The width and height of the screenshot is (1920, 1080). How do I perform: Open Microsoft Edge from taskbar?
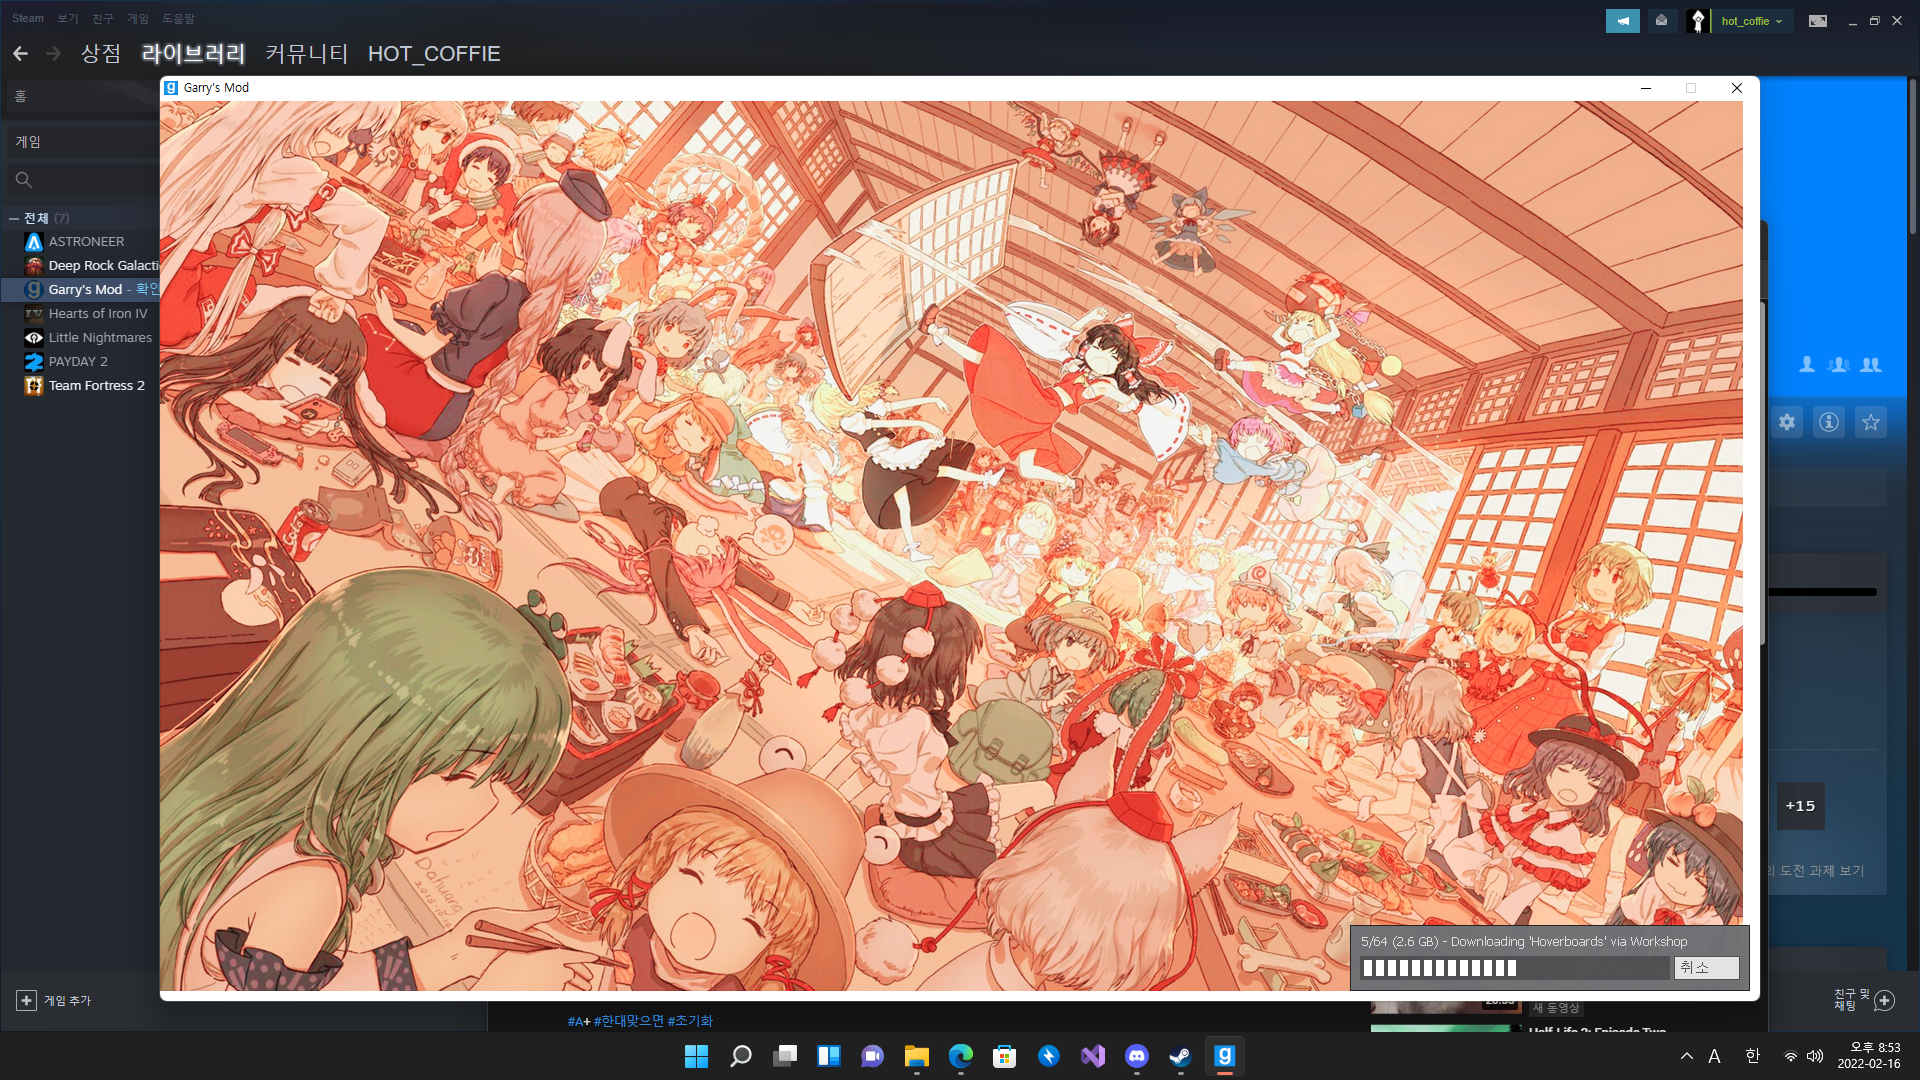[961, 1056]
